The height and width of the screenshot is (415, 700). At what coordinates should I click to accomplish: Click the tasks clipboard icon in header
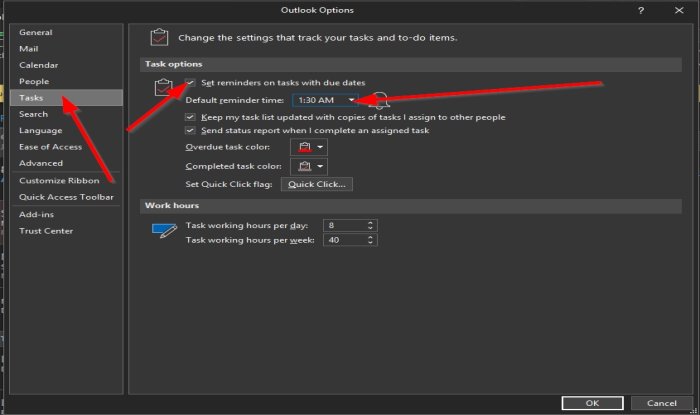pos(159,37)
